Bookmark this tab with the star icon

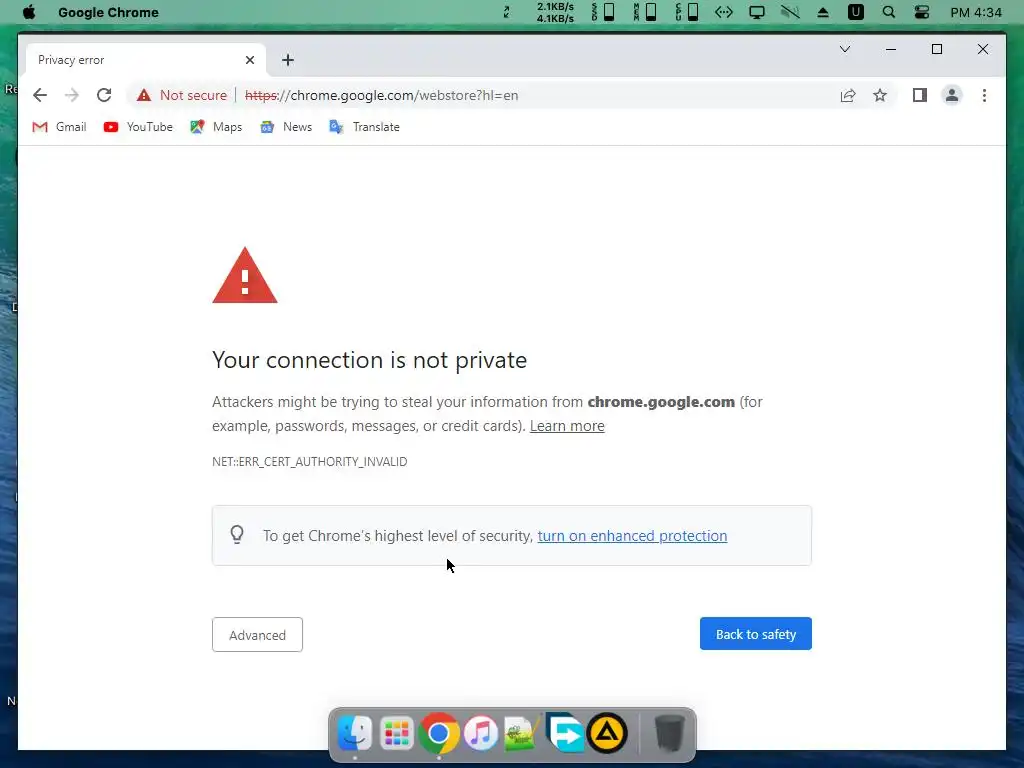point(880,95)
